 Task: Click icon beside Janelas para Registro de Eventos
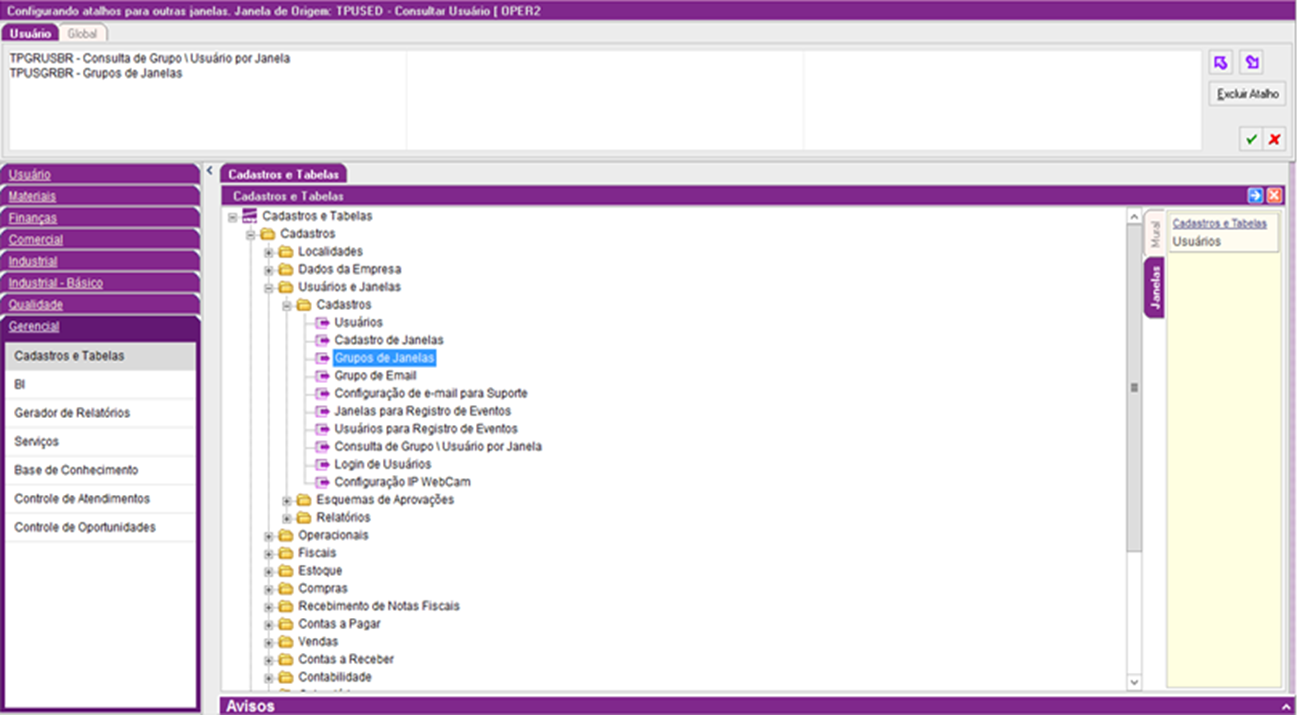click(322, 411)
